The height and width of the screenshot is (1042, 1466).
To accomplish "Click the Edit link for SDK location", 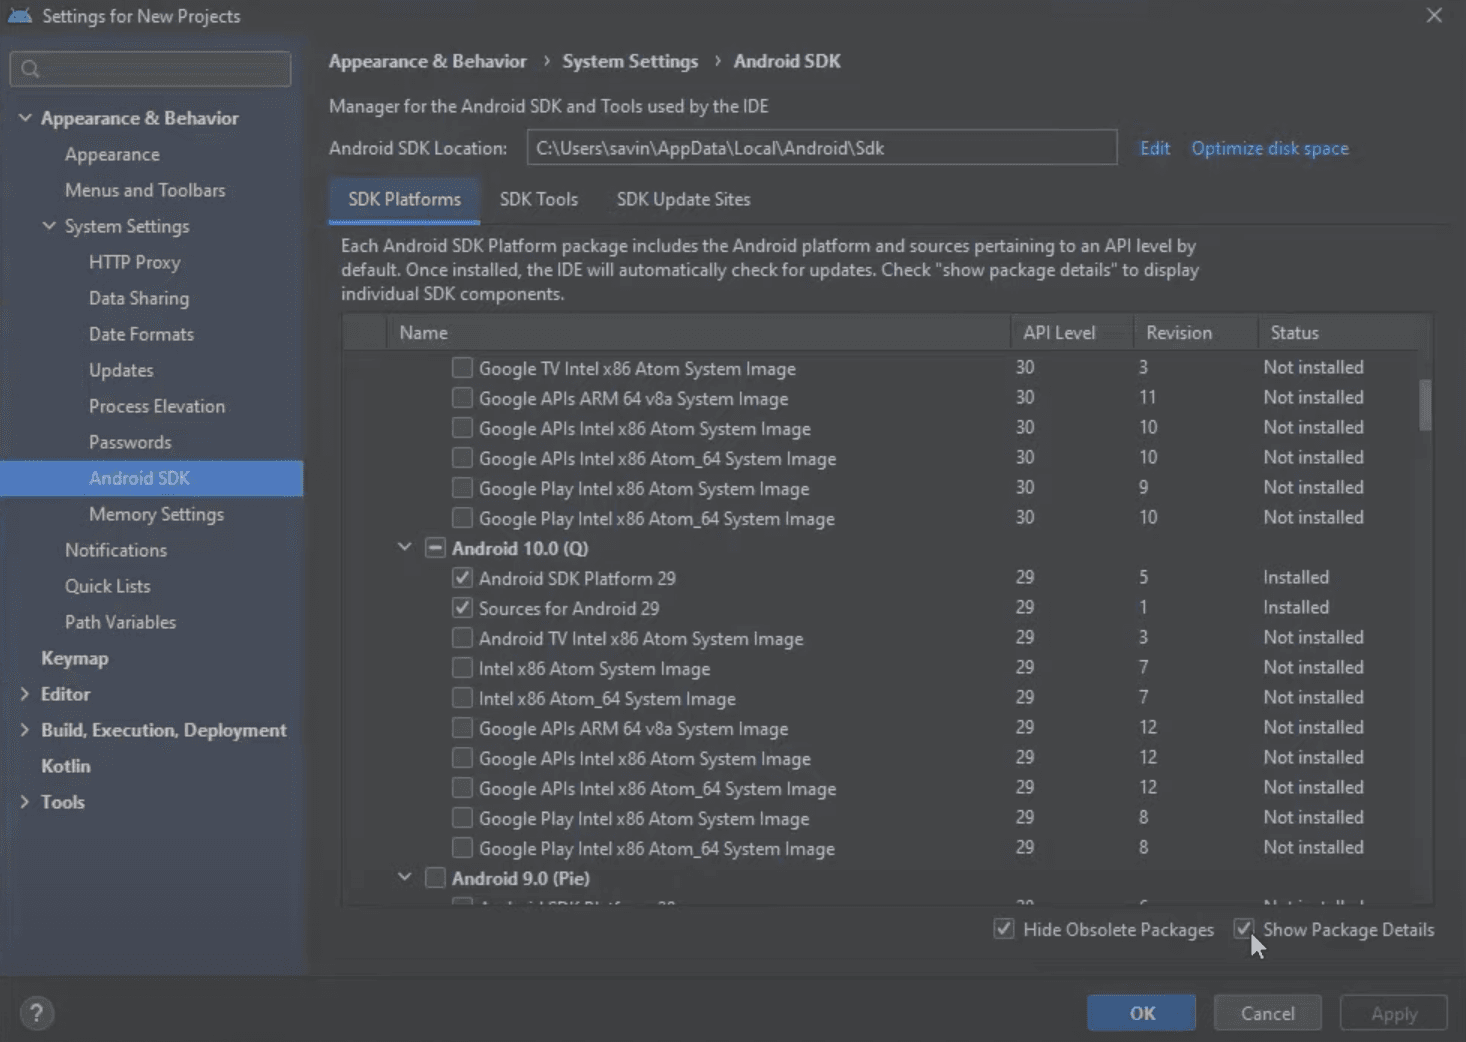I will 1154,147.
